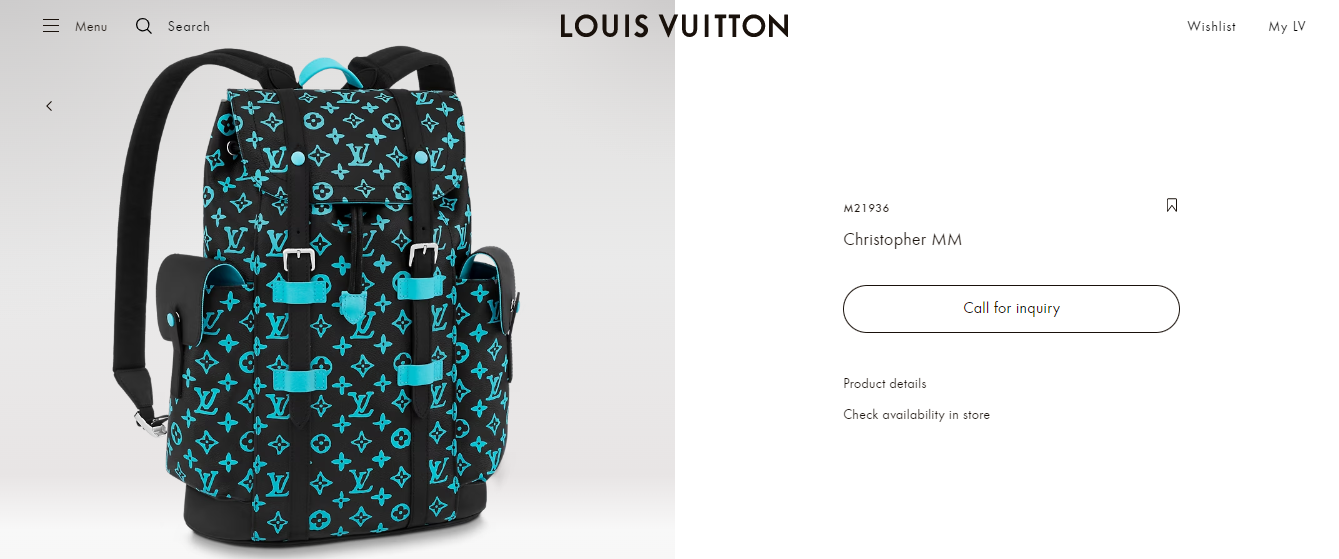1339x559 pixels.
Task: Add product to wishlist with bookmark icon
Action: [1172, 205]
